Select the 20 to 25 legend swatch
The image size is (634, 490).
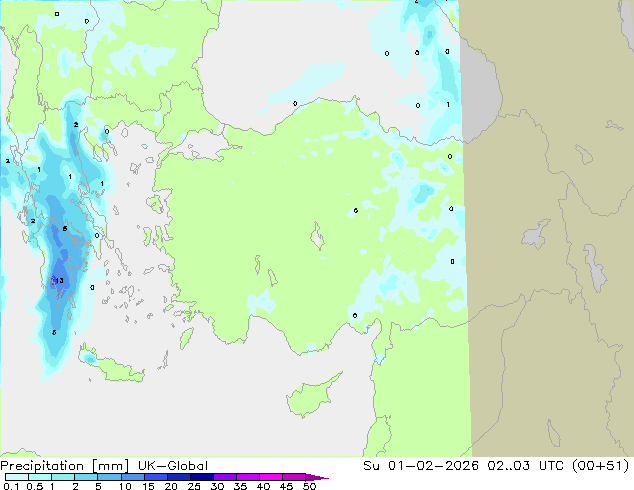point(178,477)
